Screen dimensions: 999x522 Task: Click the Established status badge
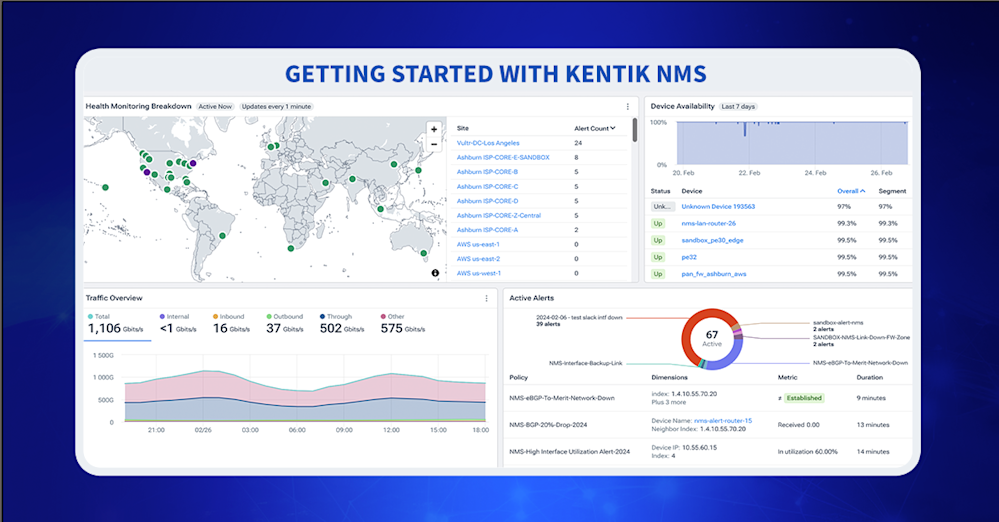pos(804,398)
